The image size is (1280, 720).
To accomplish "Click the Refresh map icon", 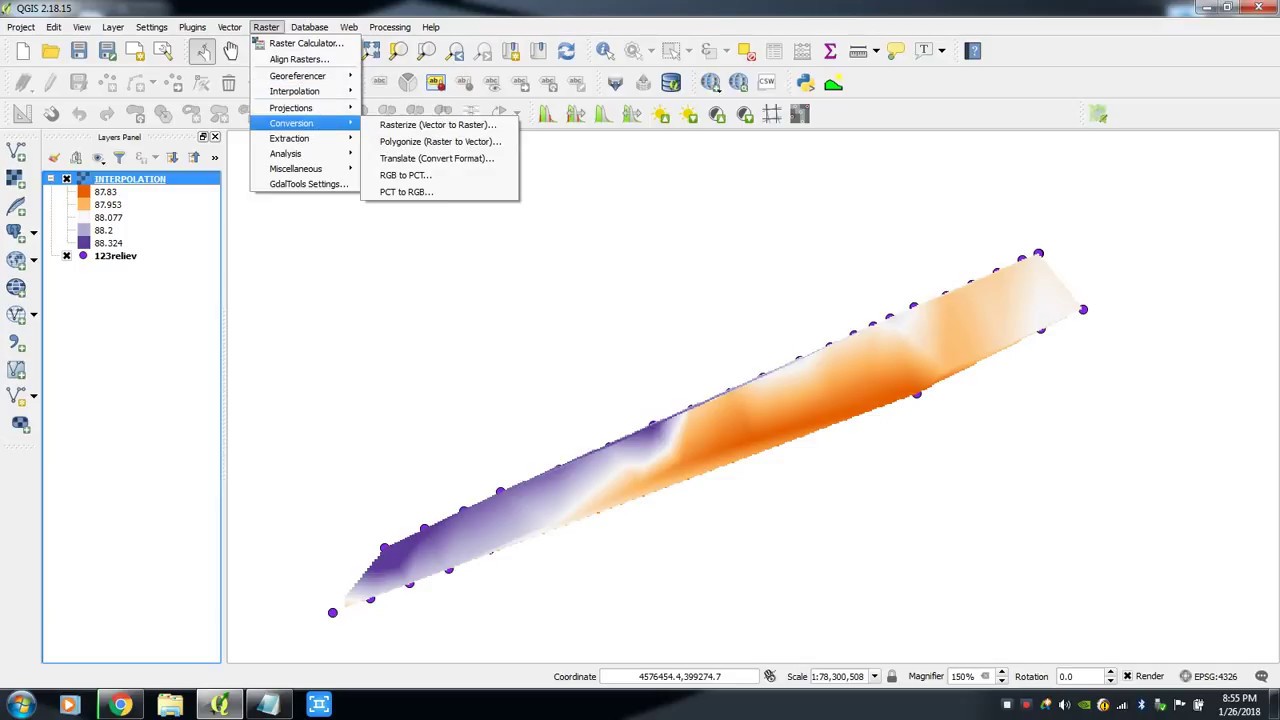I will coord(566,51).
